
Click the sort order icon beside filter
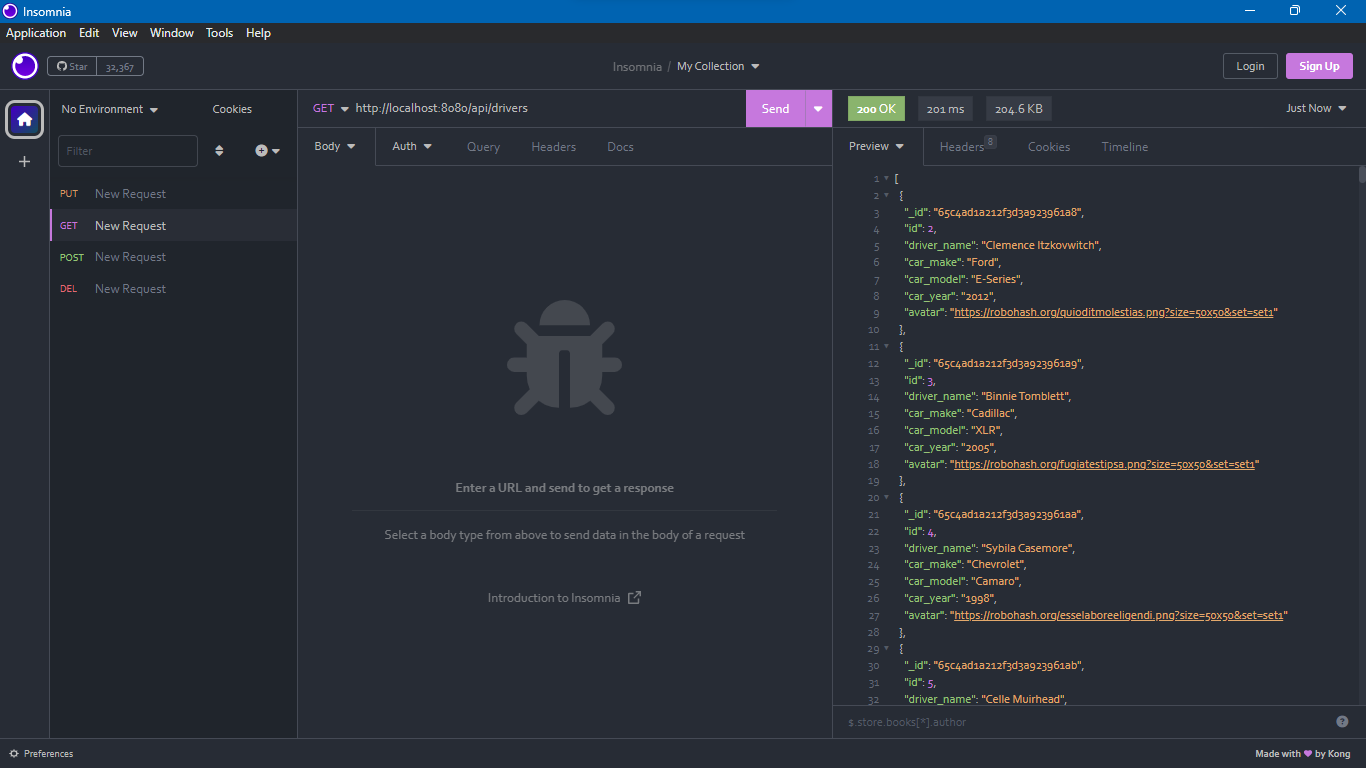[x=220, y=151]
